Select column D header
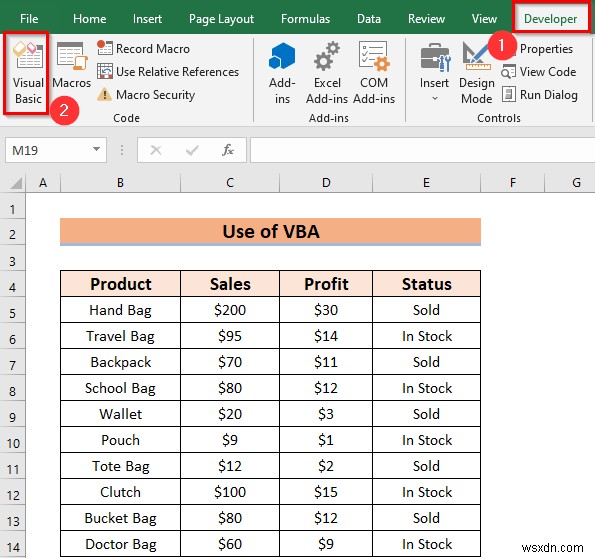 326,183
